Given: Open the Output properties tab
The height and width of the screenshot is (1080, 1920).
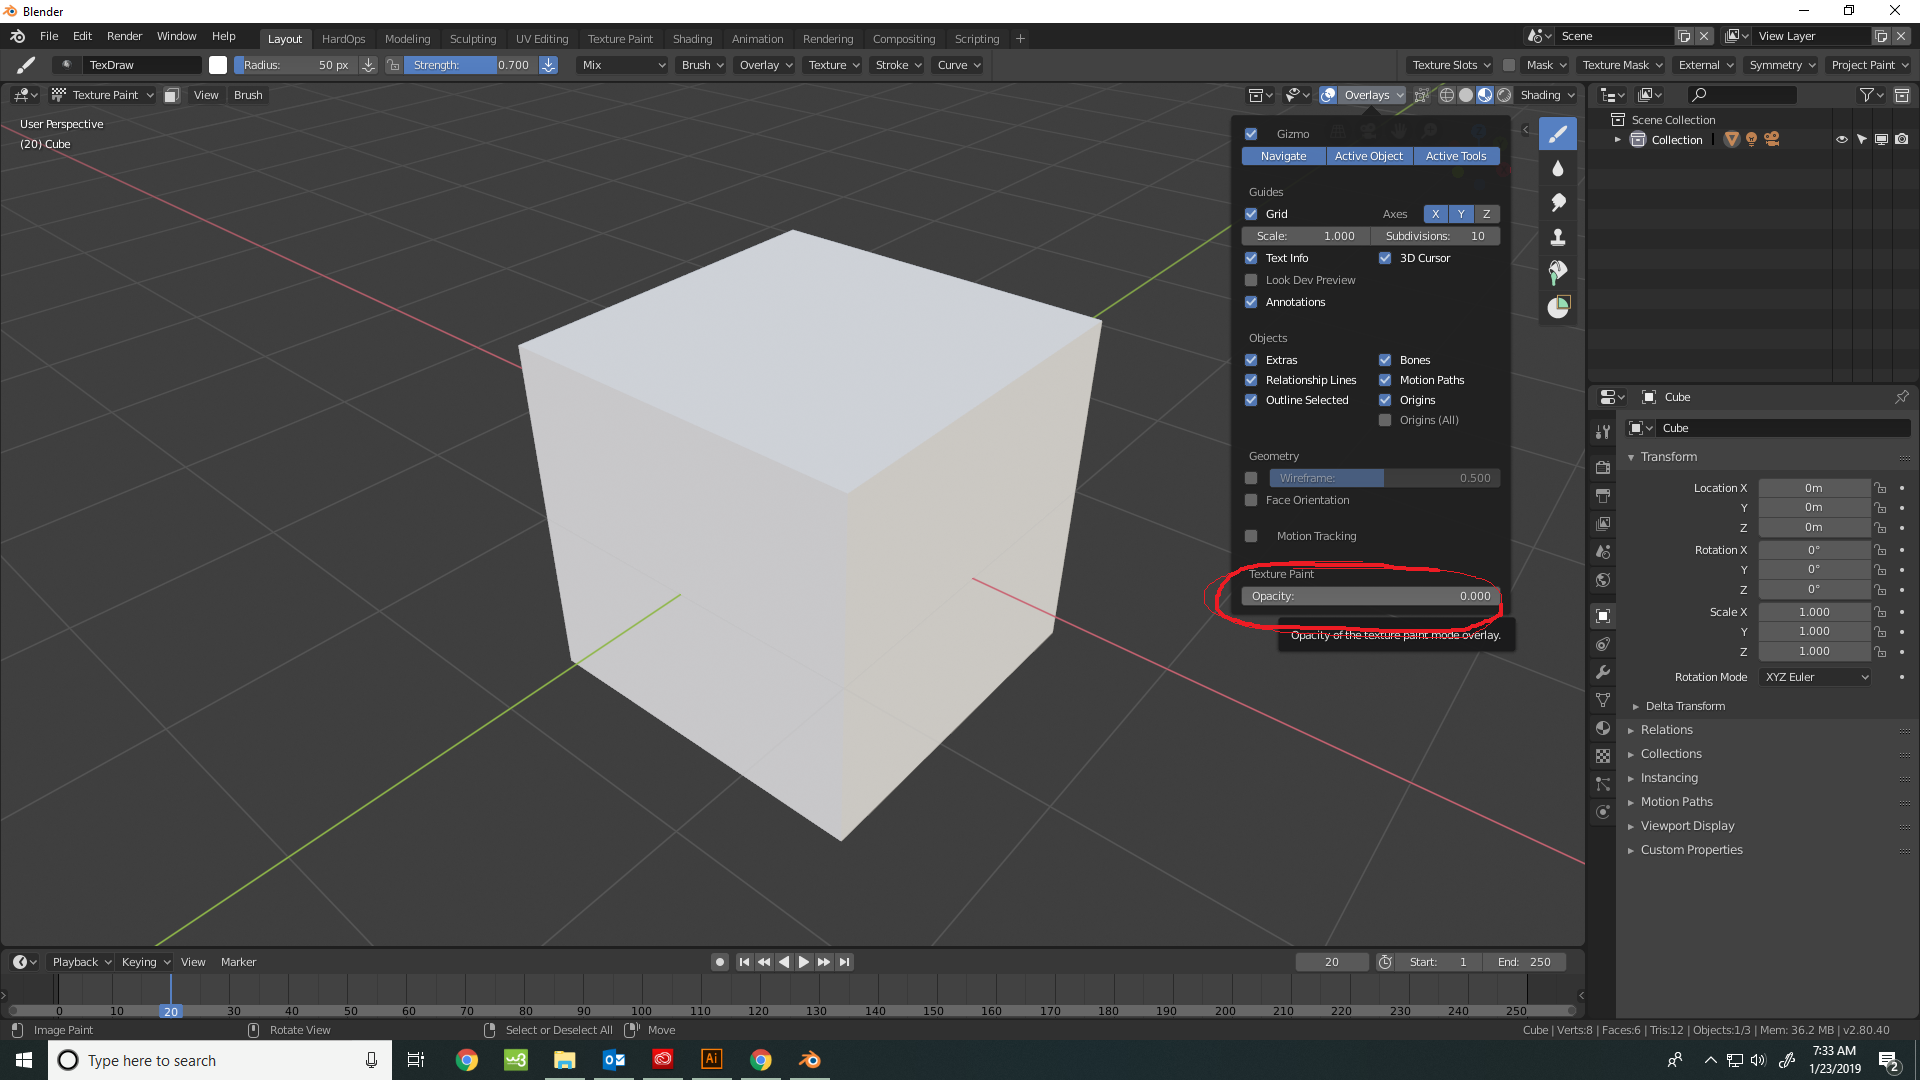Looking at the screenshot, I should [x=1603, y=495].
